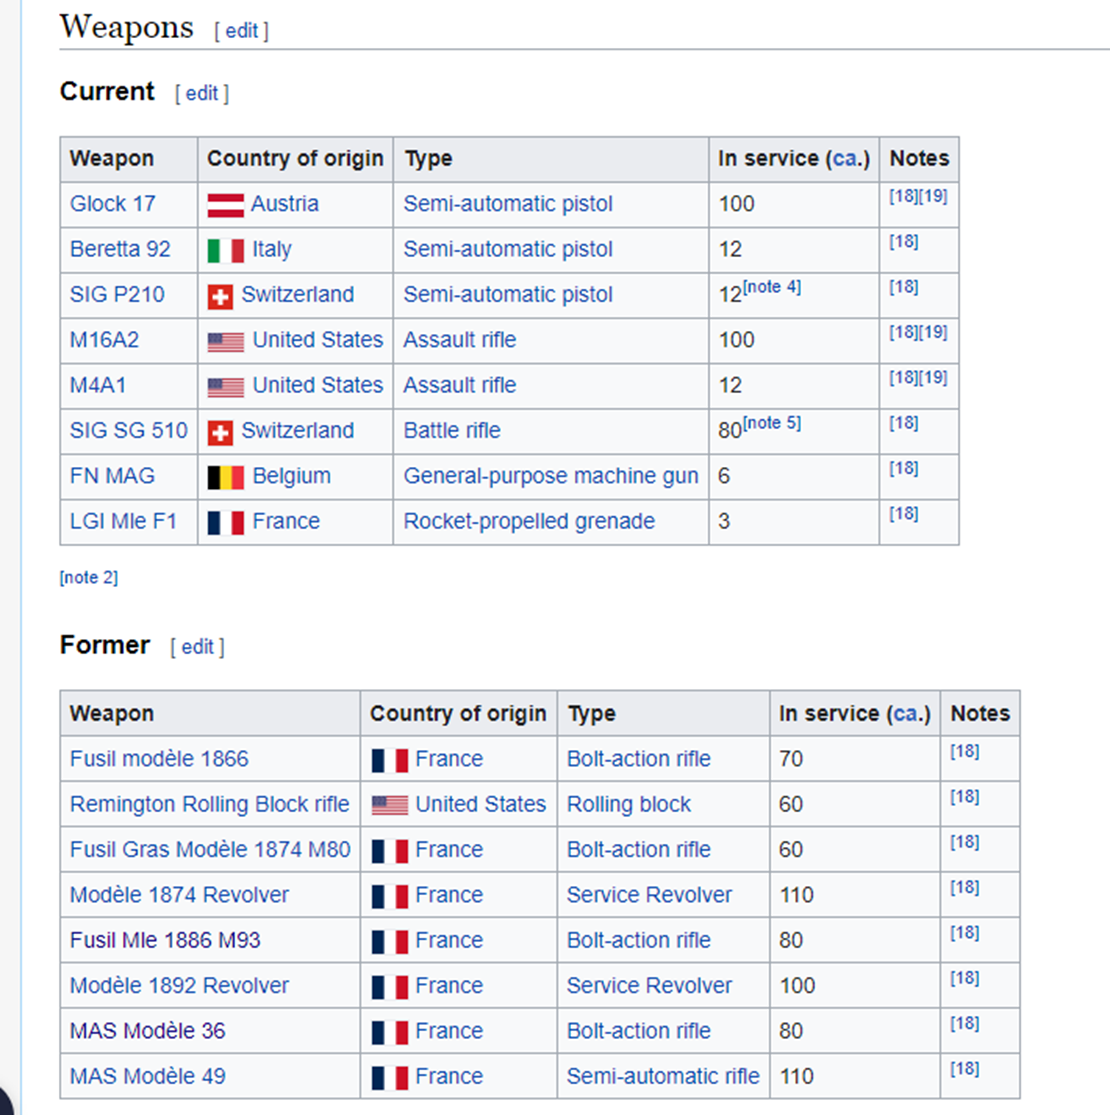
Task: Edit the Former subsection
Action: coord(197,646)
